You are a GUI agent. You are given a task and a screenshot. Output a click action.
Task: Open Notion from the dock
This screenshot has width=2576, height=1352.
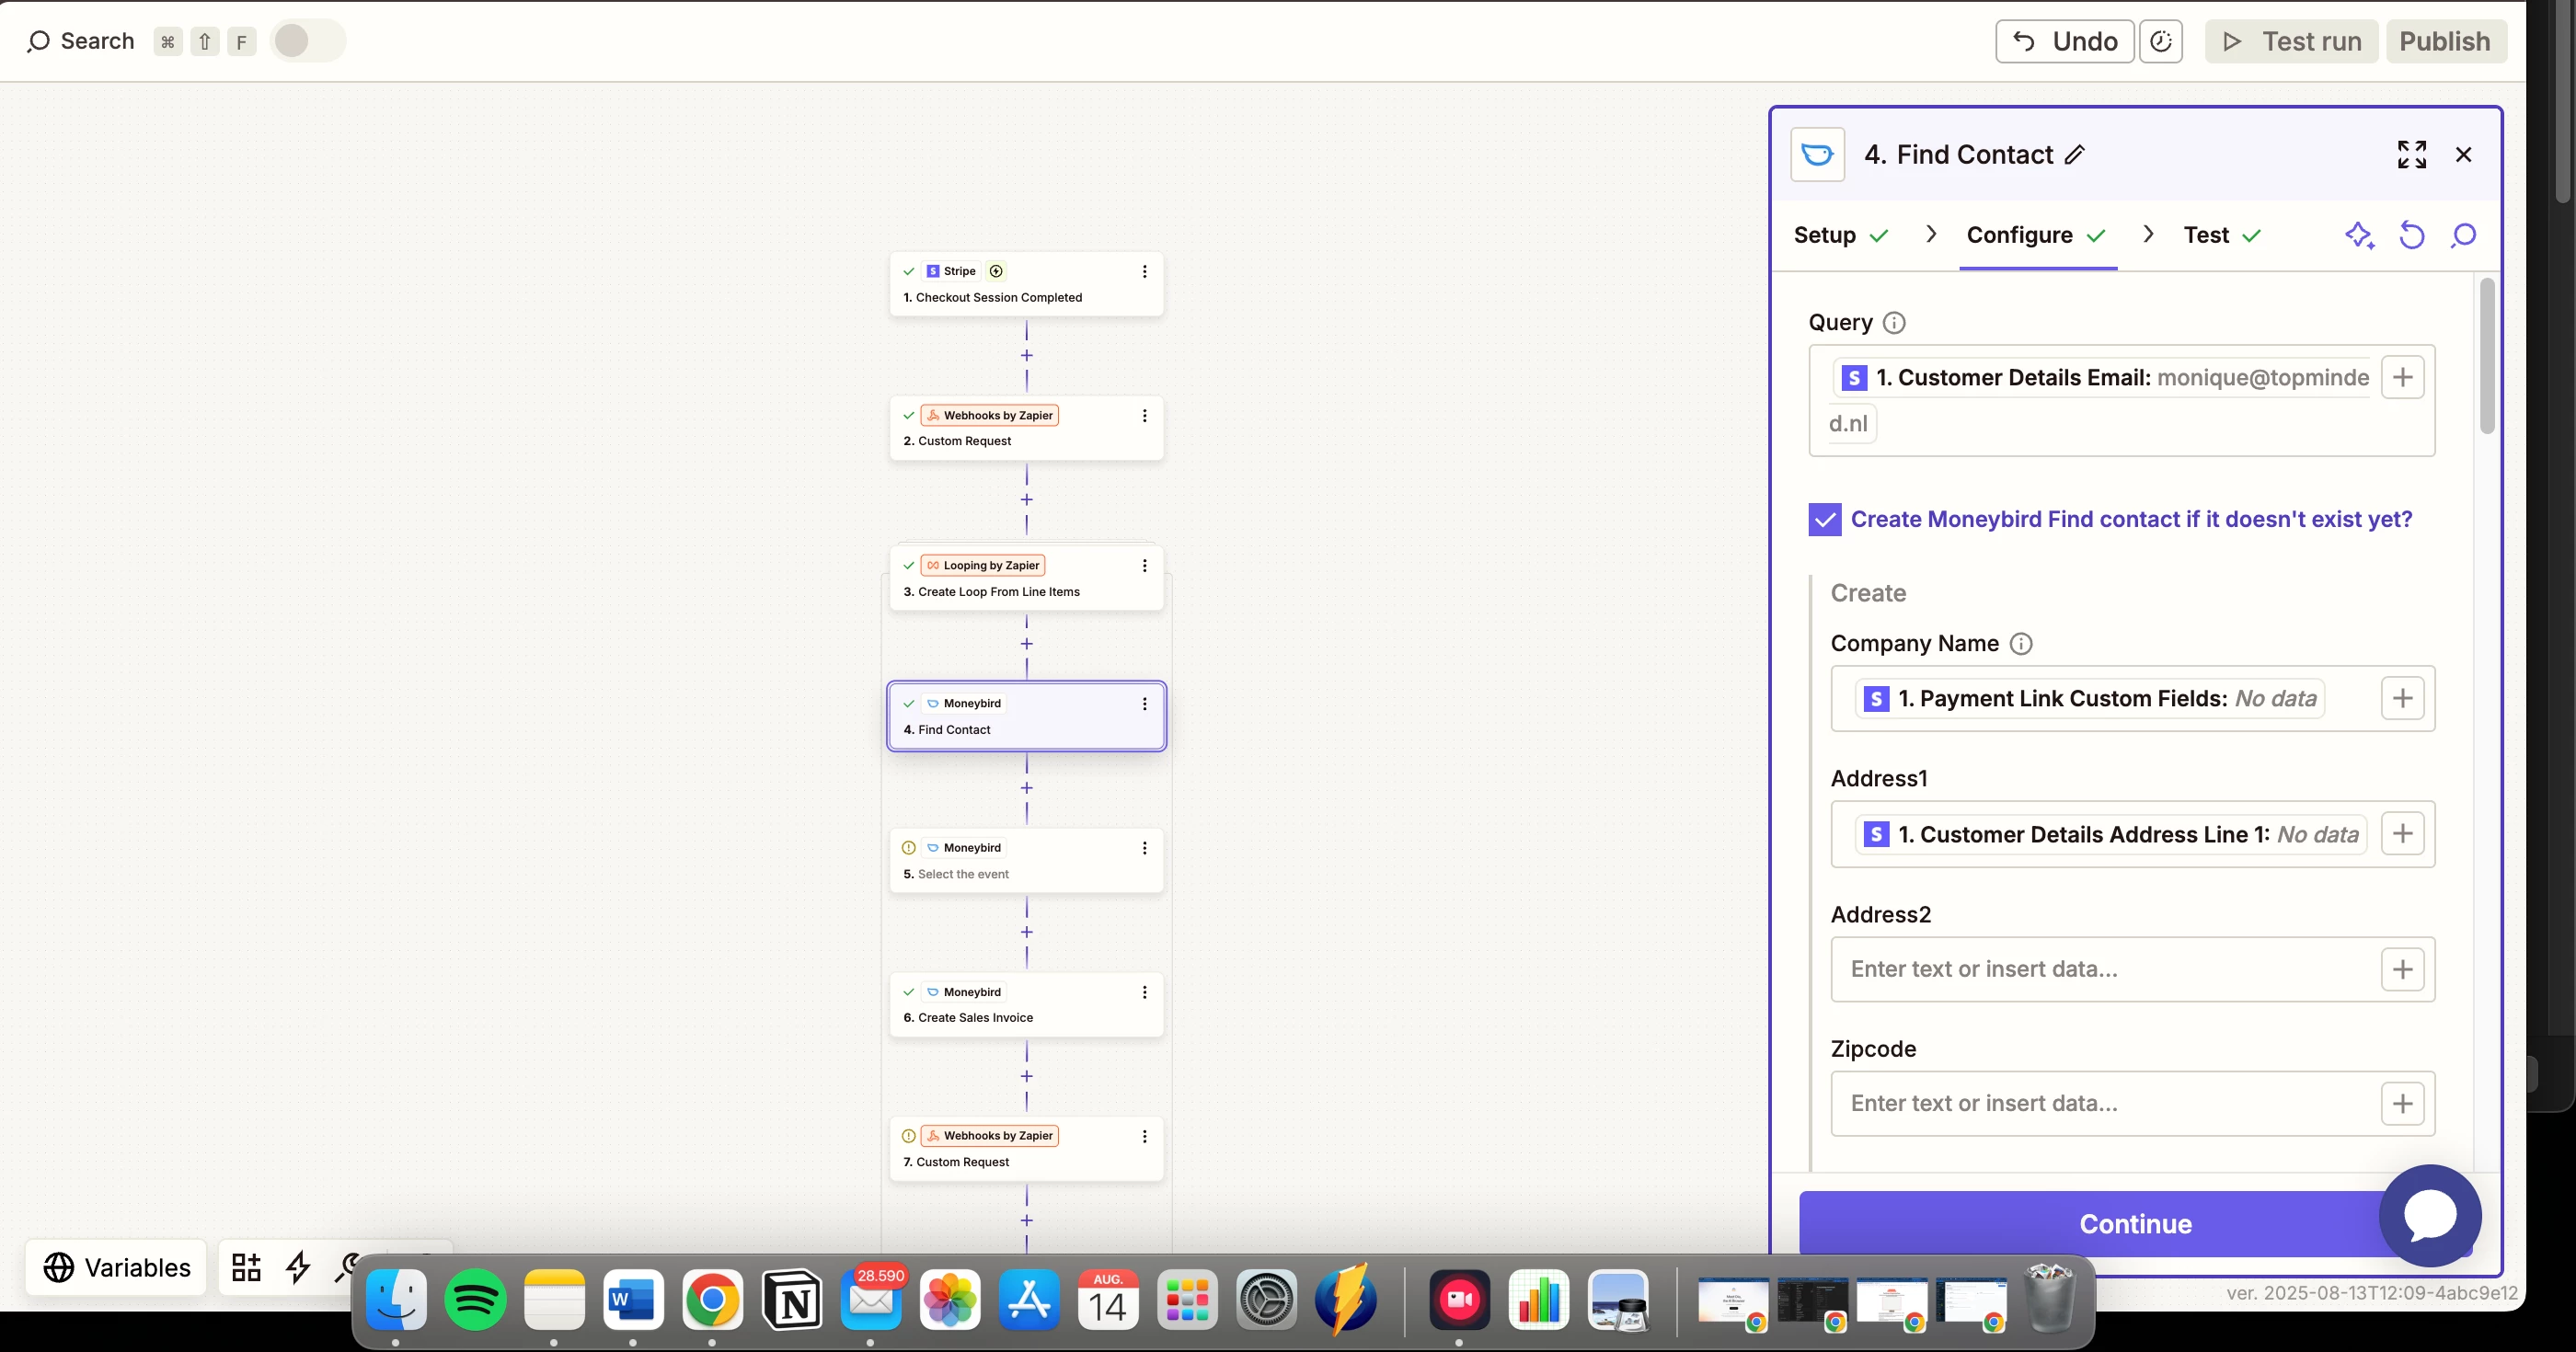click(x=791, y=1300)
